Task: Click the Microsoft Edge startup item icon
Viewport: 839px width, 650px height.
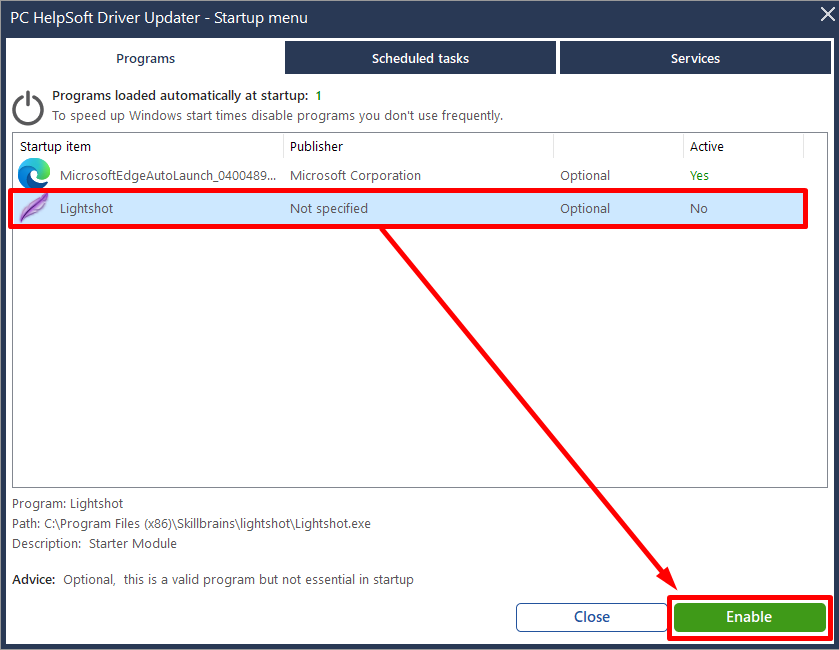Action: click(34, 174)
